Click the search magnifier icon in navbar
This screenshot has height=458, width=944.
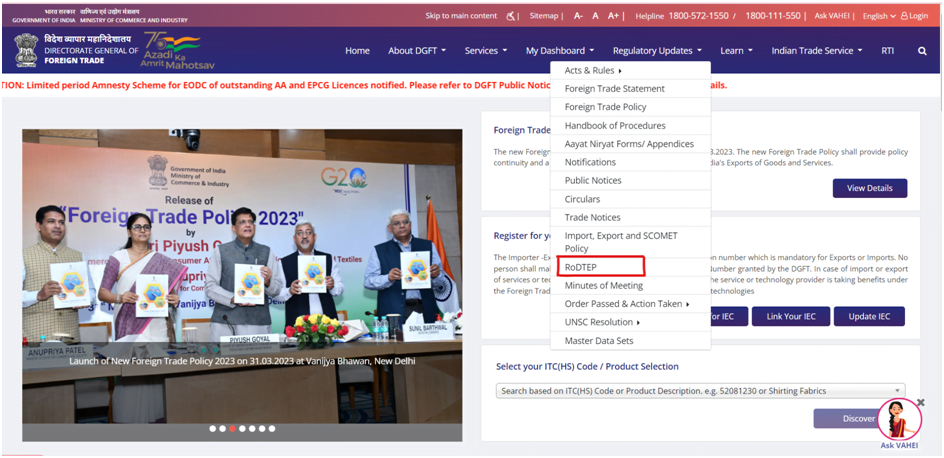922,51
